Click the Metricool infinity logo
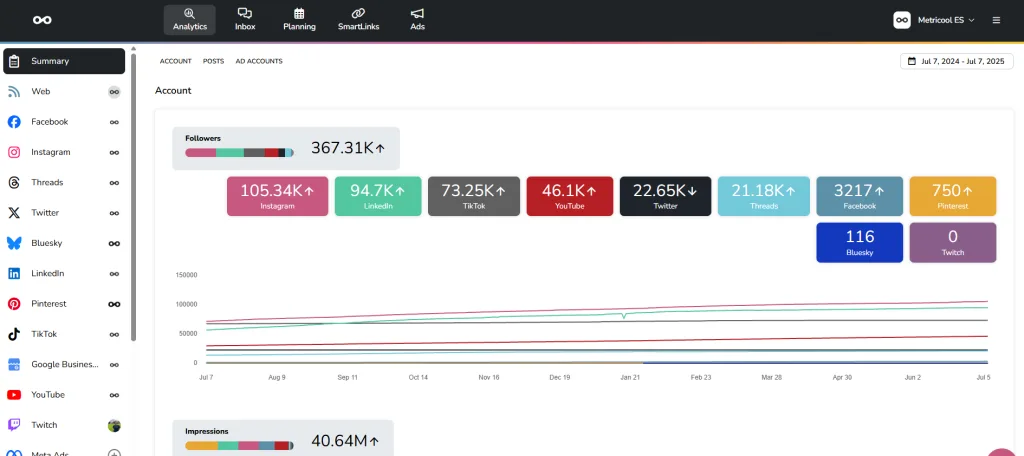Viewport: 1024px width, 456px height. coord(42,20)
